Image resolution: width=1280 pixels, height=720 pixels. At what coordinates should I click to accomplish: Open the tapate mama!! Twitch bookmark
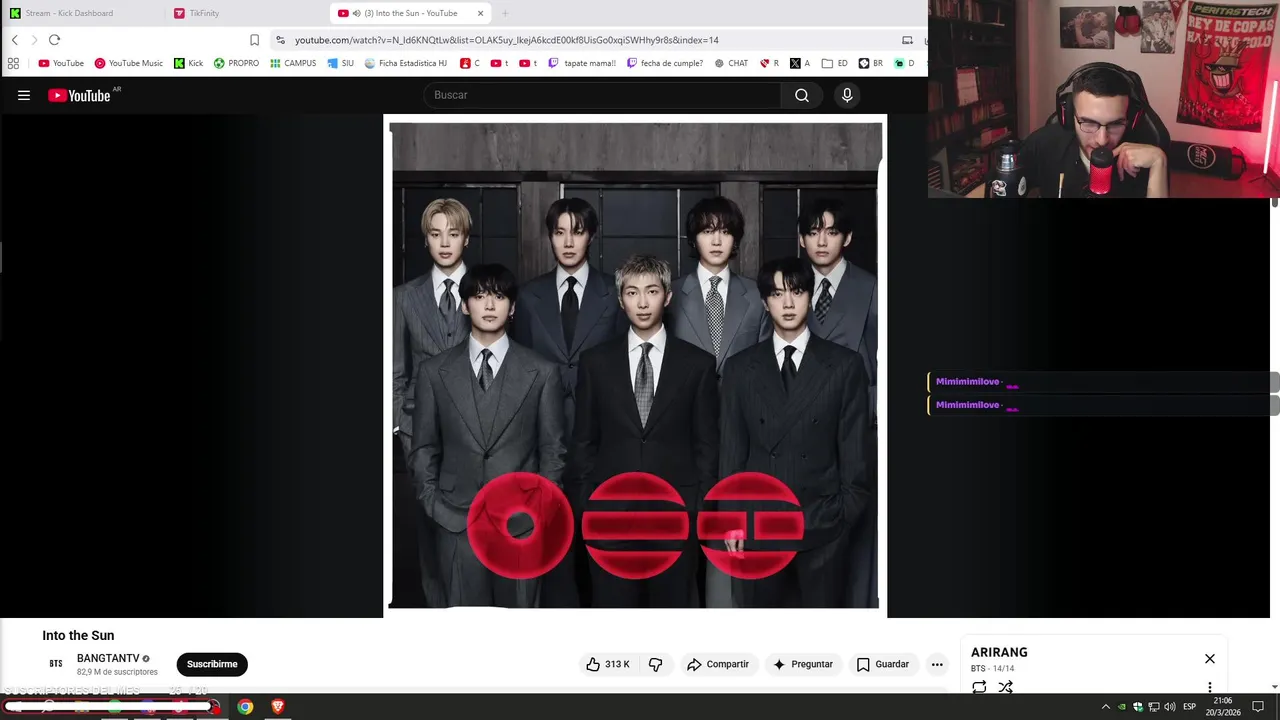[582, 63]
